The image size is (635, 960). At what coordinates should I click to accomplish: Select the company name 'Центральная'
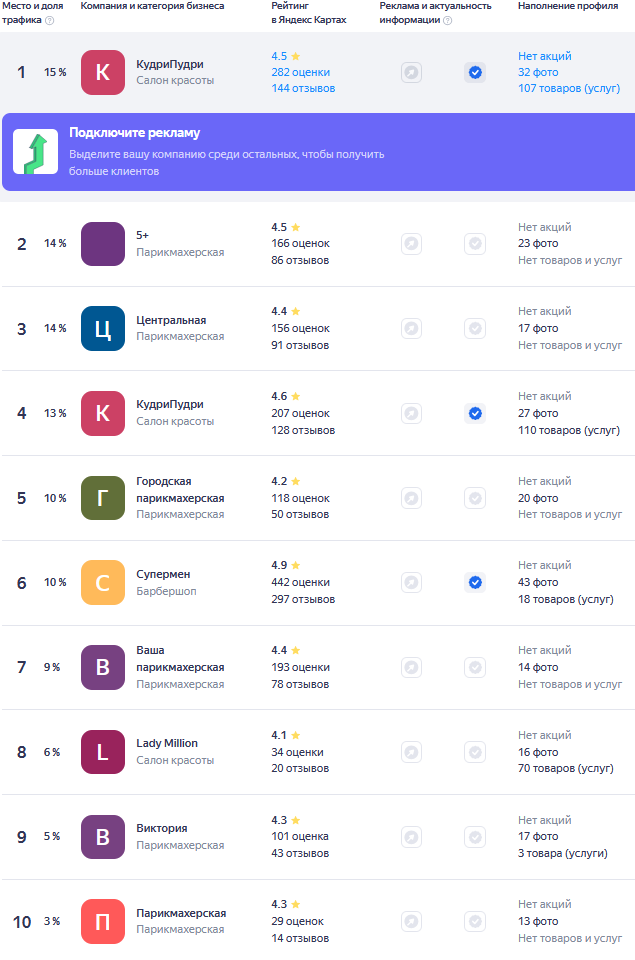pos(171,320)
